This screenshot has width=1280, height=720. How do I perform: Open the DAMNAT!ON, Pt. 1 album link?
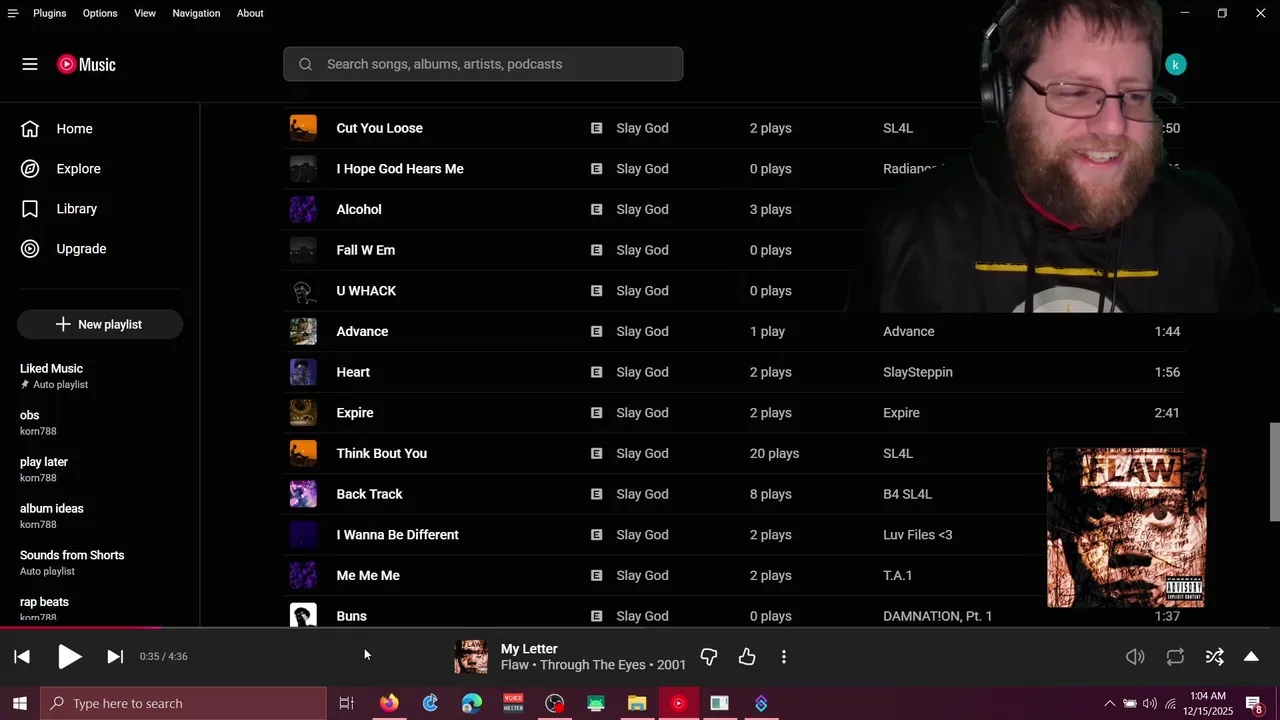937,616
